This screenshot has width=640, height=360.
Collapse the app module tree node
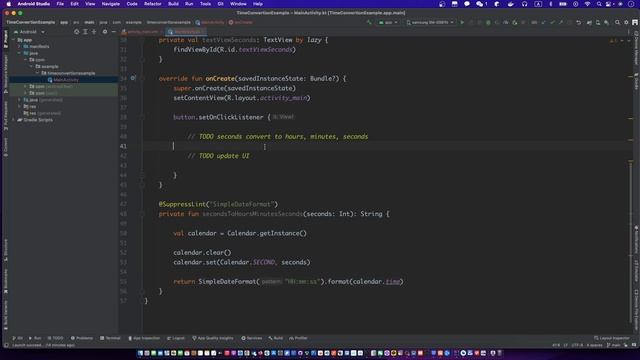13,40
